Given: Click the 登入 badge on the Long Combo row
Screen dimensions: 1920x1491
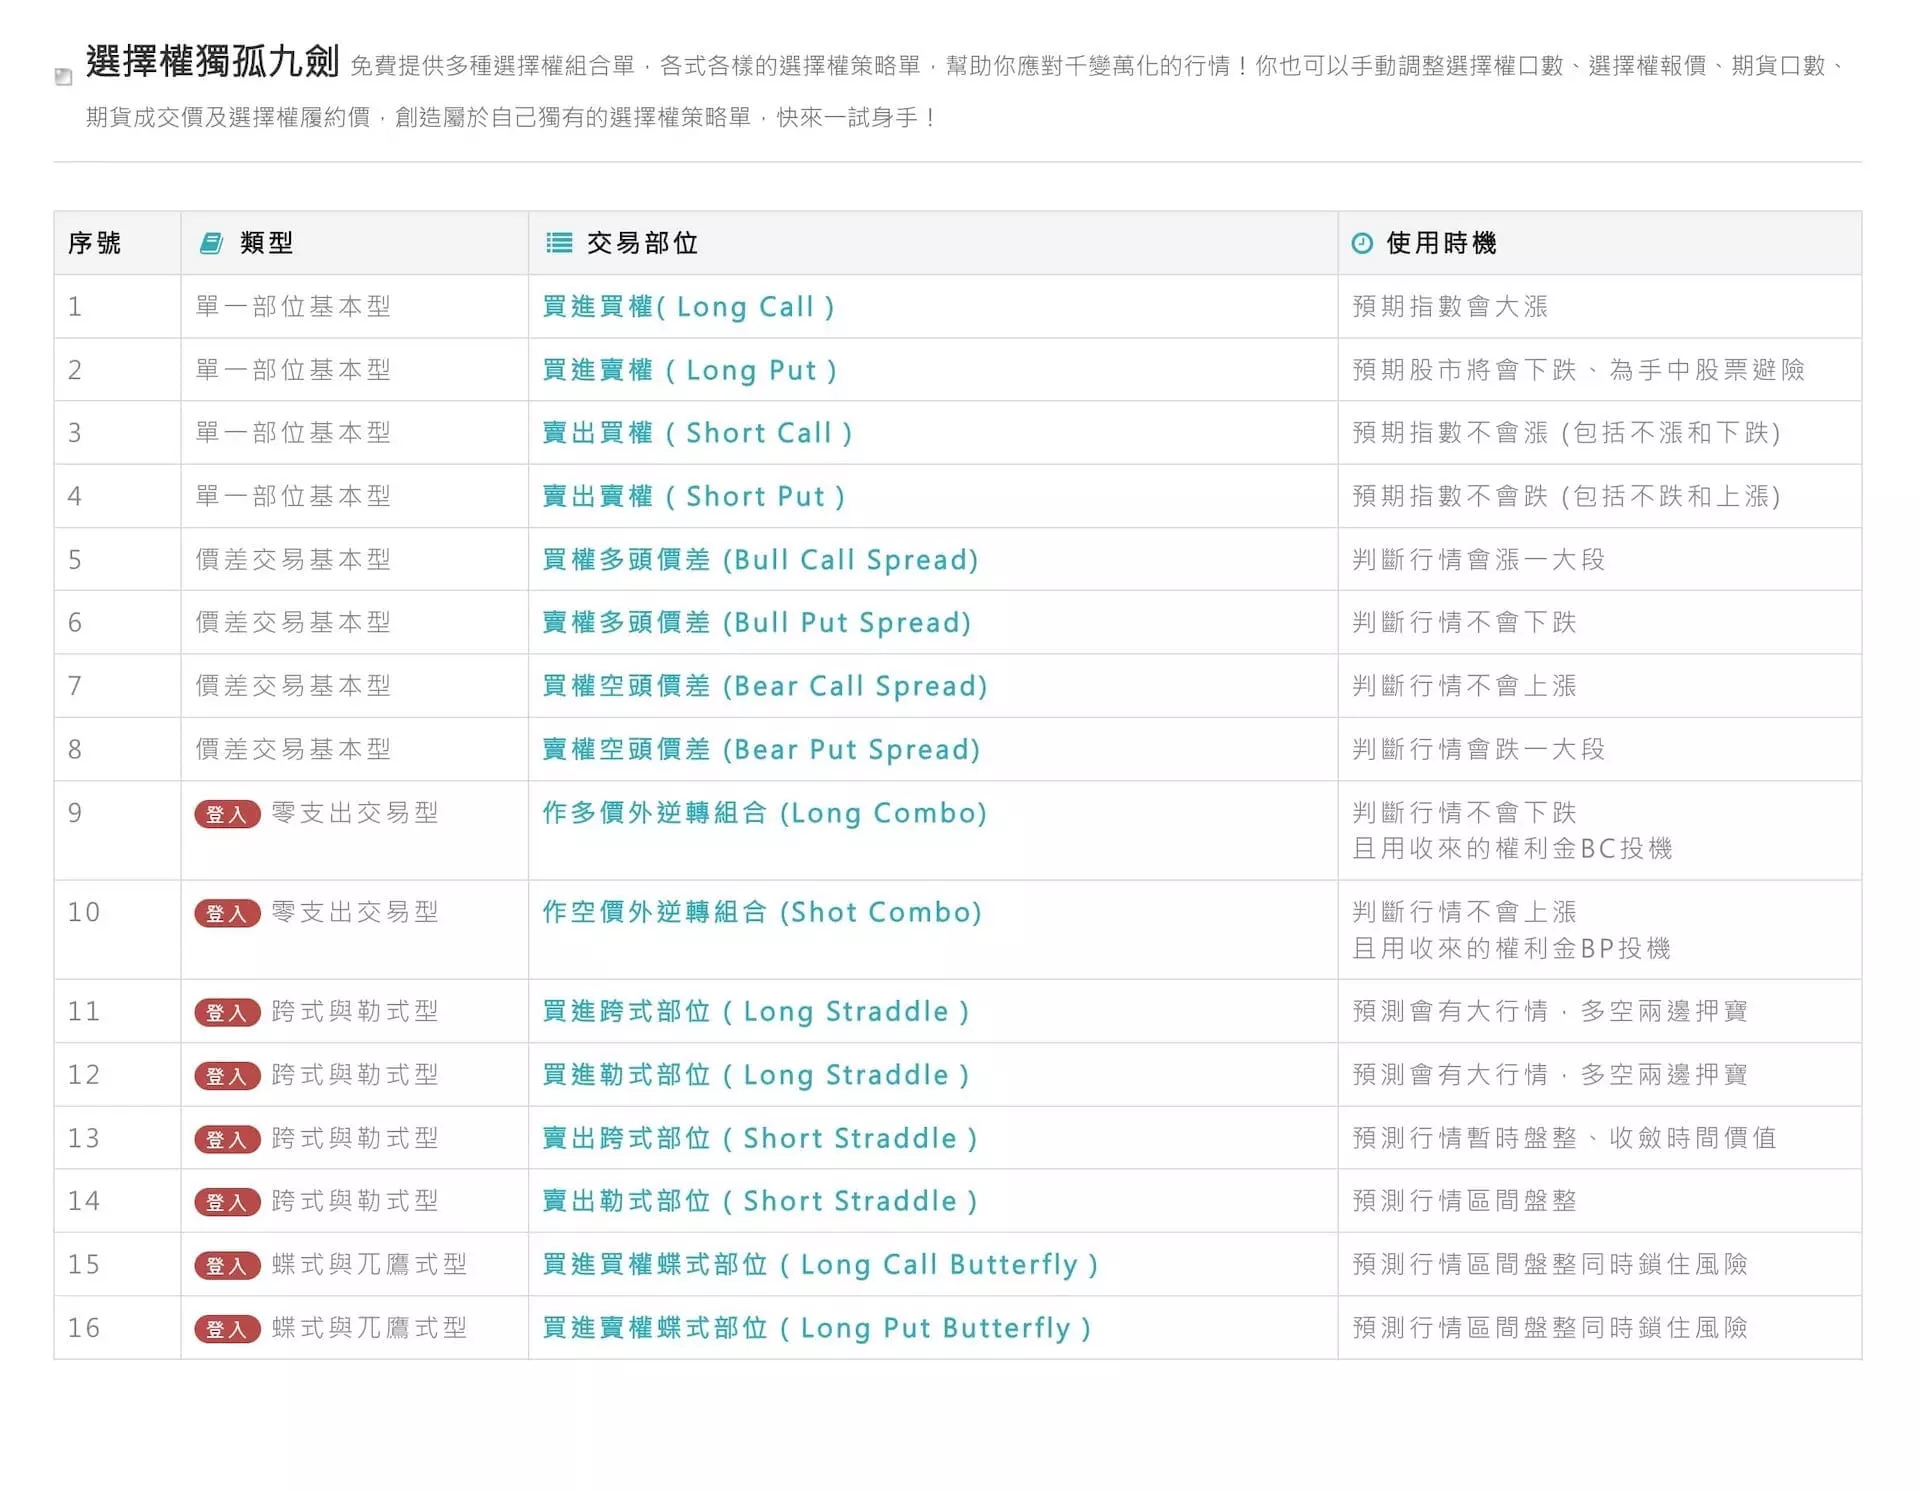Looking at the screenshot, I should (x=226, y=814).
